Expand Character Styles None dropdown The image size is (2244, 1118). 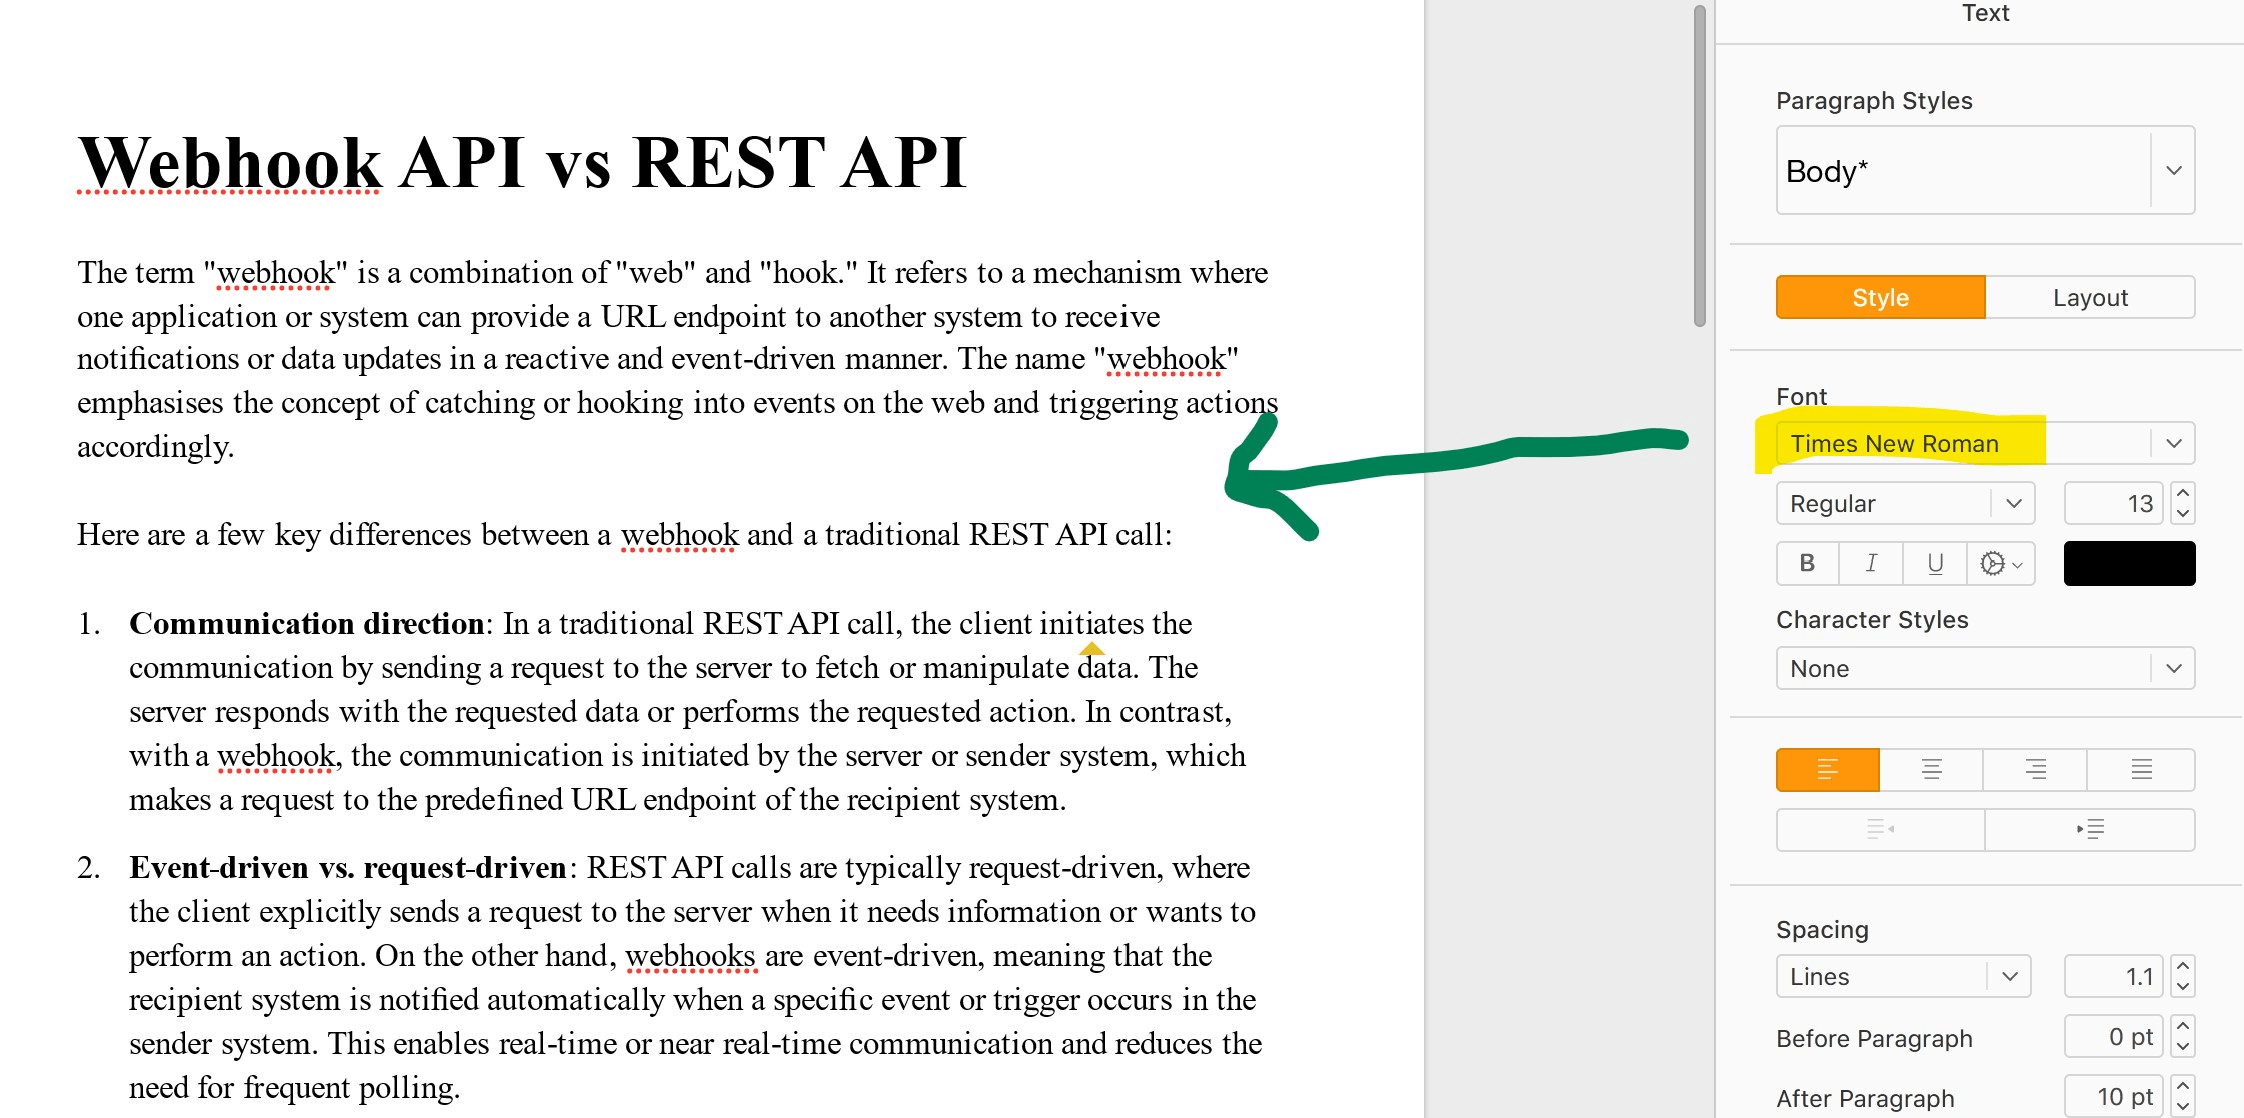2173,668
